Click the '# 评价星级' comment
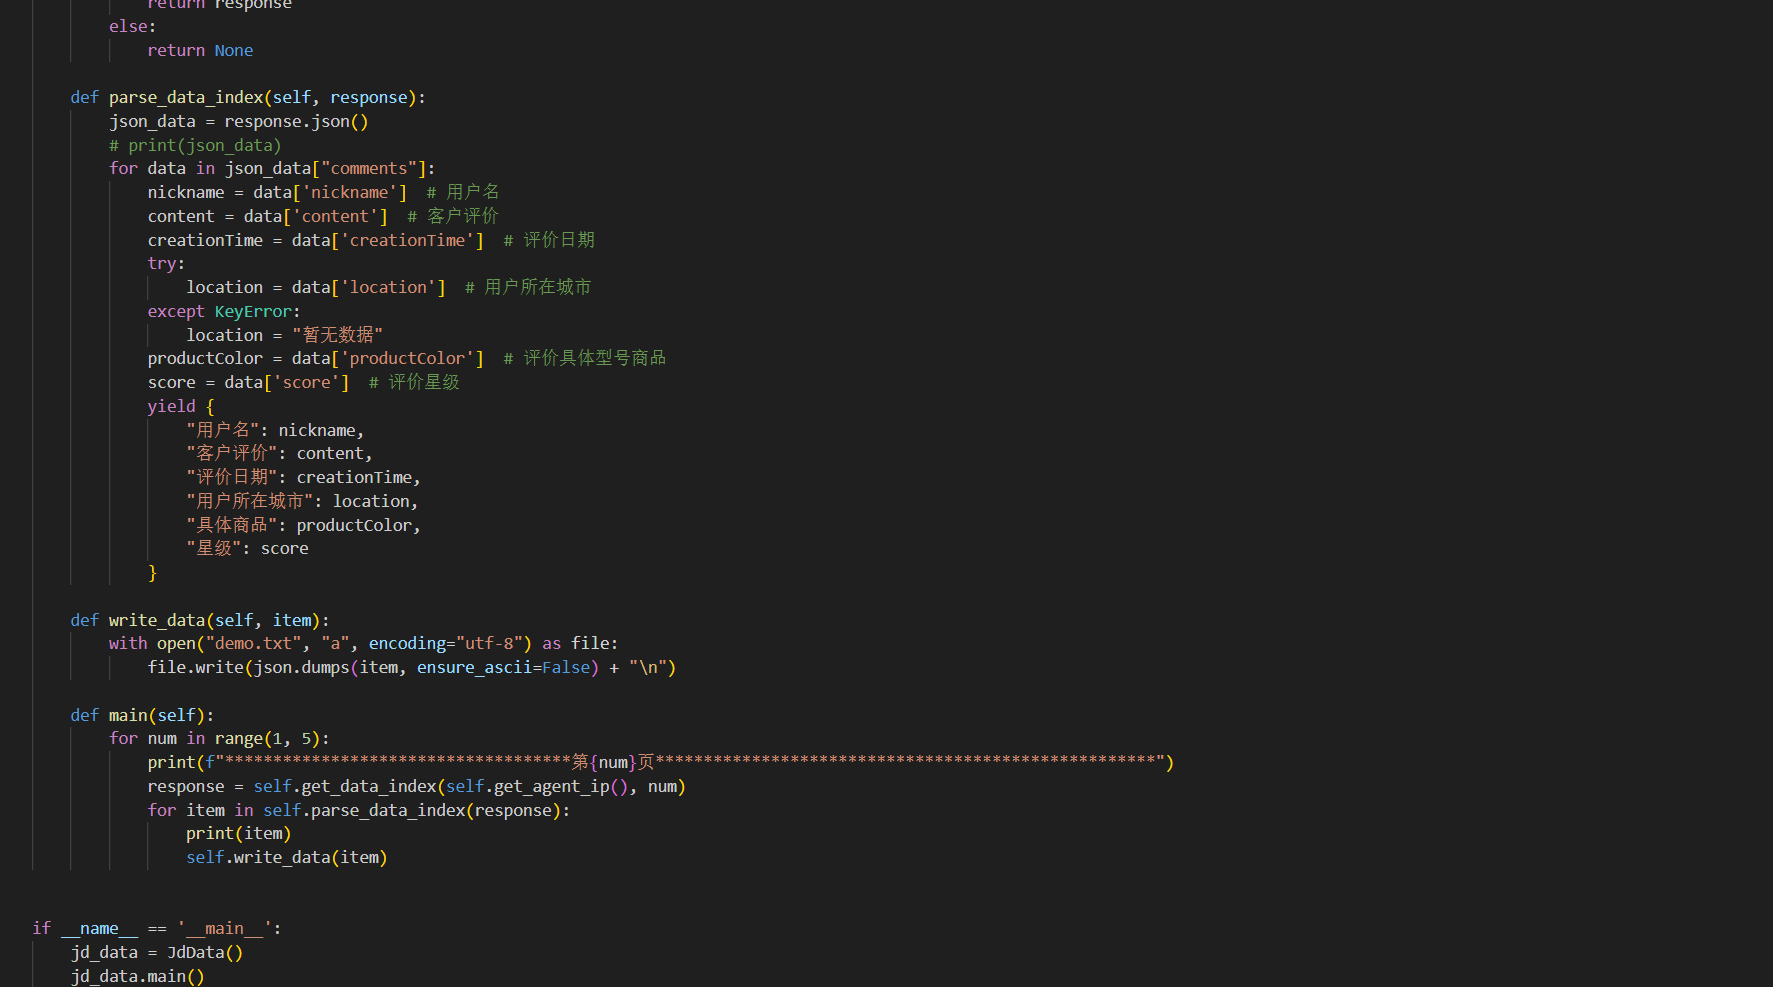 (x=414, y=382)
